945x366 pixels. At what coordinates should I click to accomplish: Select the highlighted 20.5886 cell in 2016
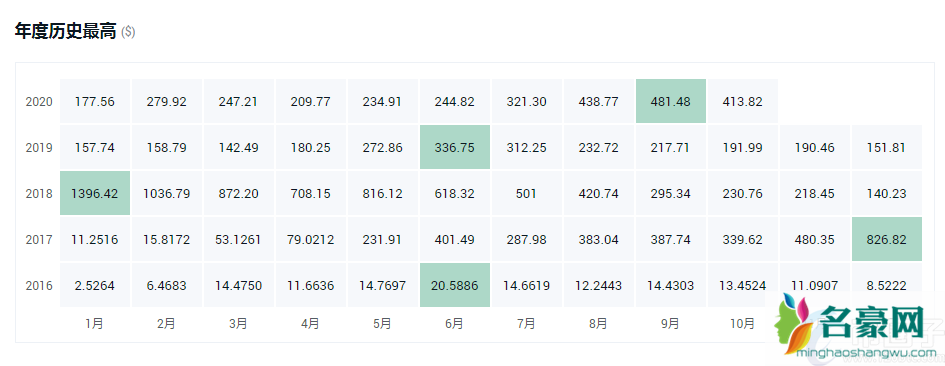[454, 285]
